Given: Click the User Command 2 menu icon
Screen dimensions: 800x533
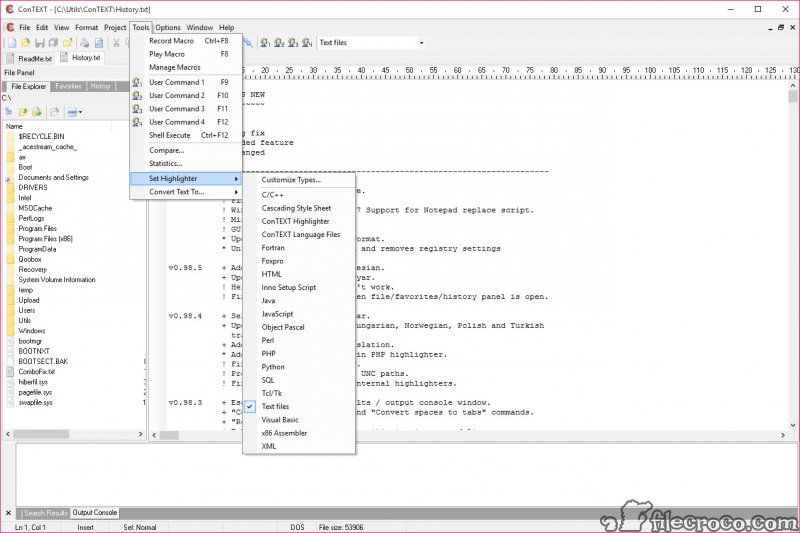Looking at the screenshot, I should click(137, 95).
